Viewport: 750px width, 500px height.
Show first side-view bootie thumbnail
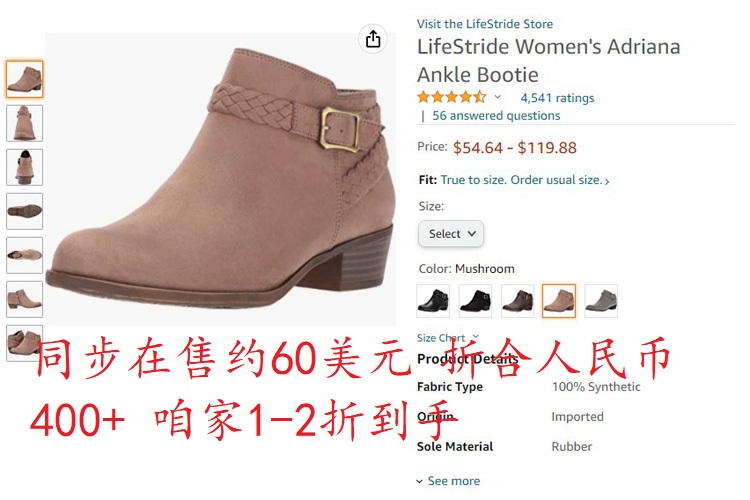pyautogui.click(x=24, y=79)
